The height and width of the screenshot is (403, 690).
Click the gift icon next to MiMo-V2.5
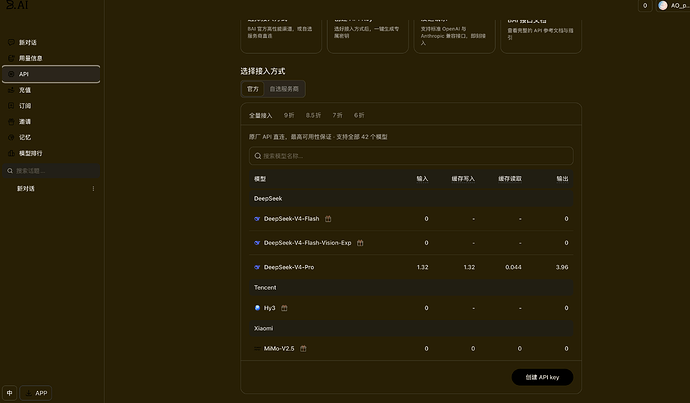click(303, 348)
